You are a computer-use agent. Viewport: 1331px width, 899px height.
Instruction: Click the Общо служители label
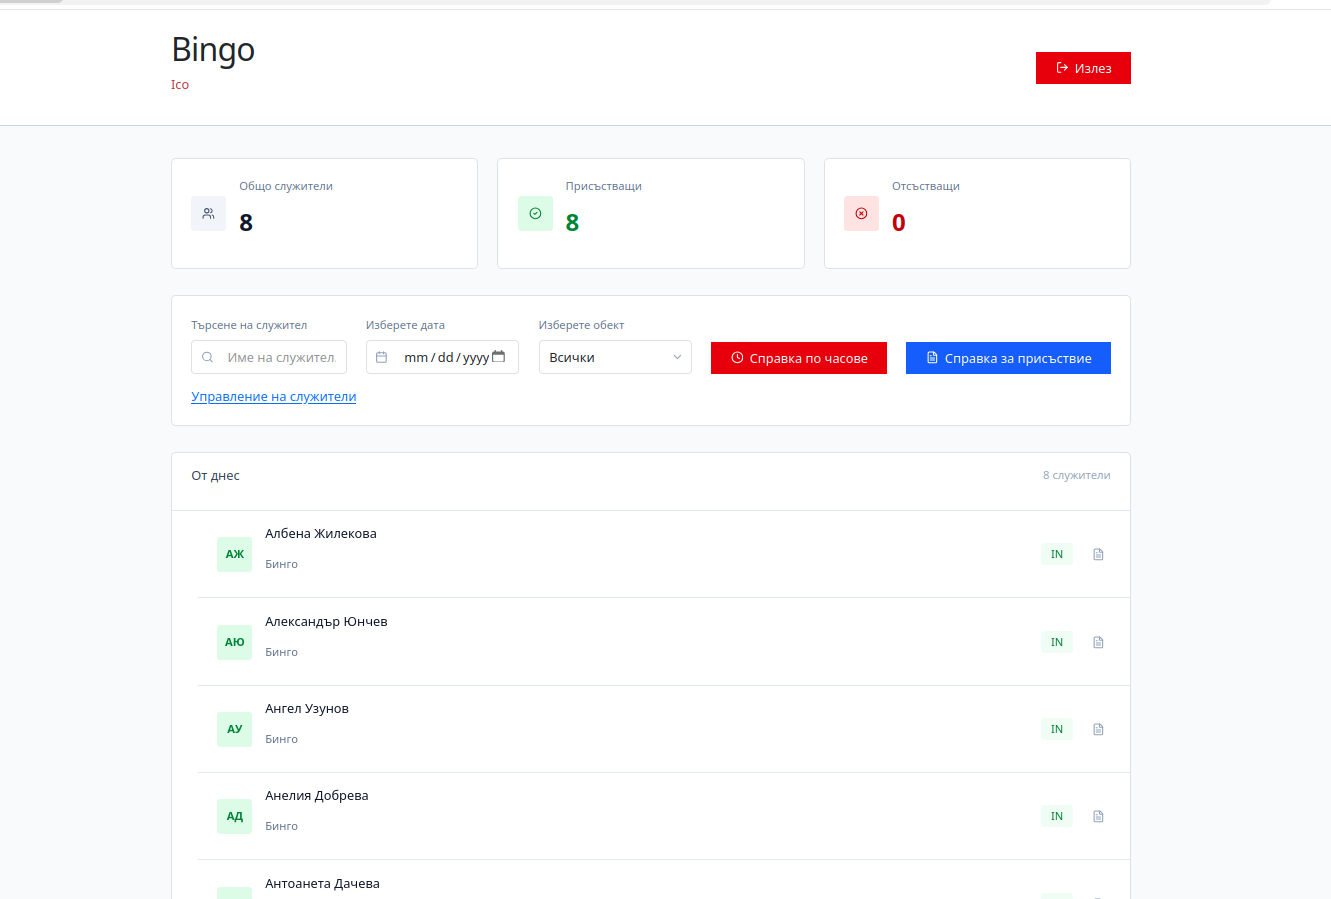click(x=286, y=186)
